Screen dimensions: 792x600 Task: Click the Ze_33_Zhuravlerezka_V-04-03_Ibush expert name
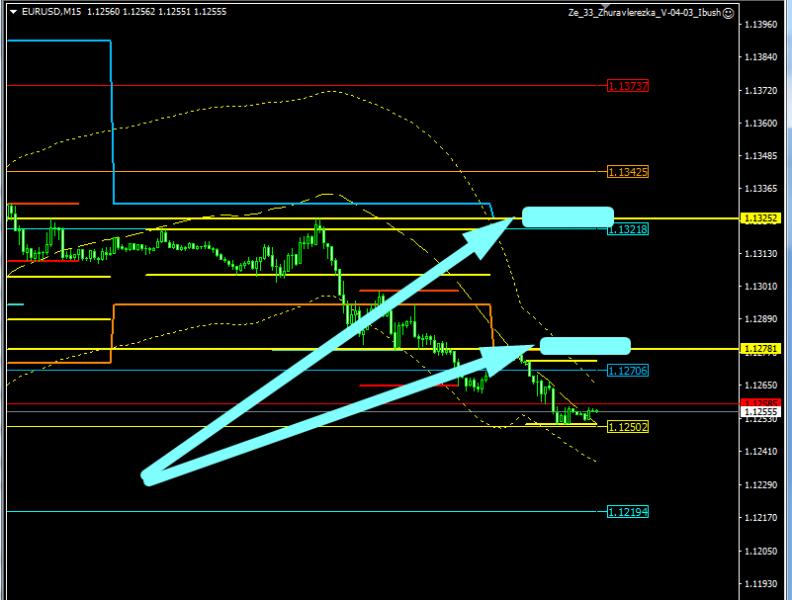(642, 13)
